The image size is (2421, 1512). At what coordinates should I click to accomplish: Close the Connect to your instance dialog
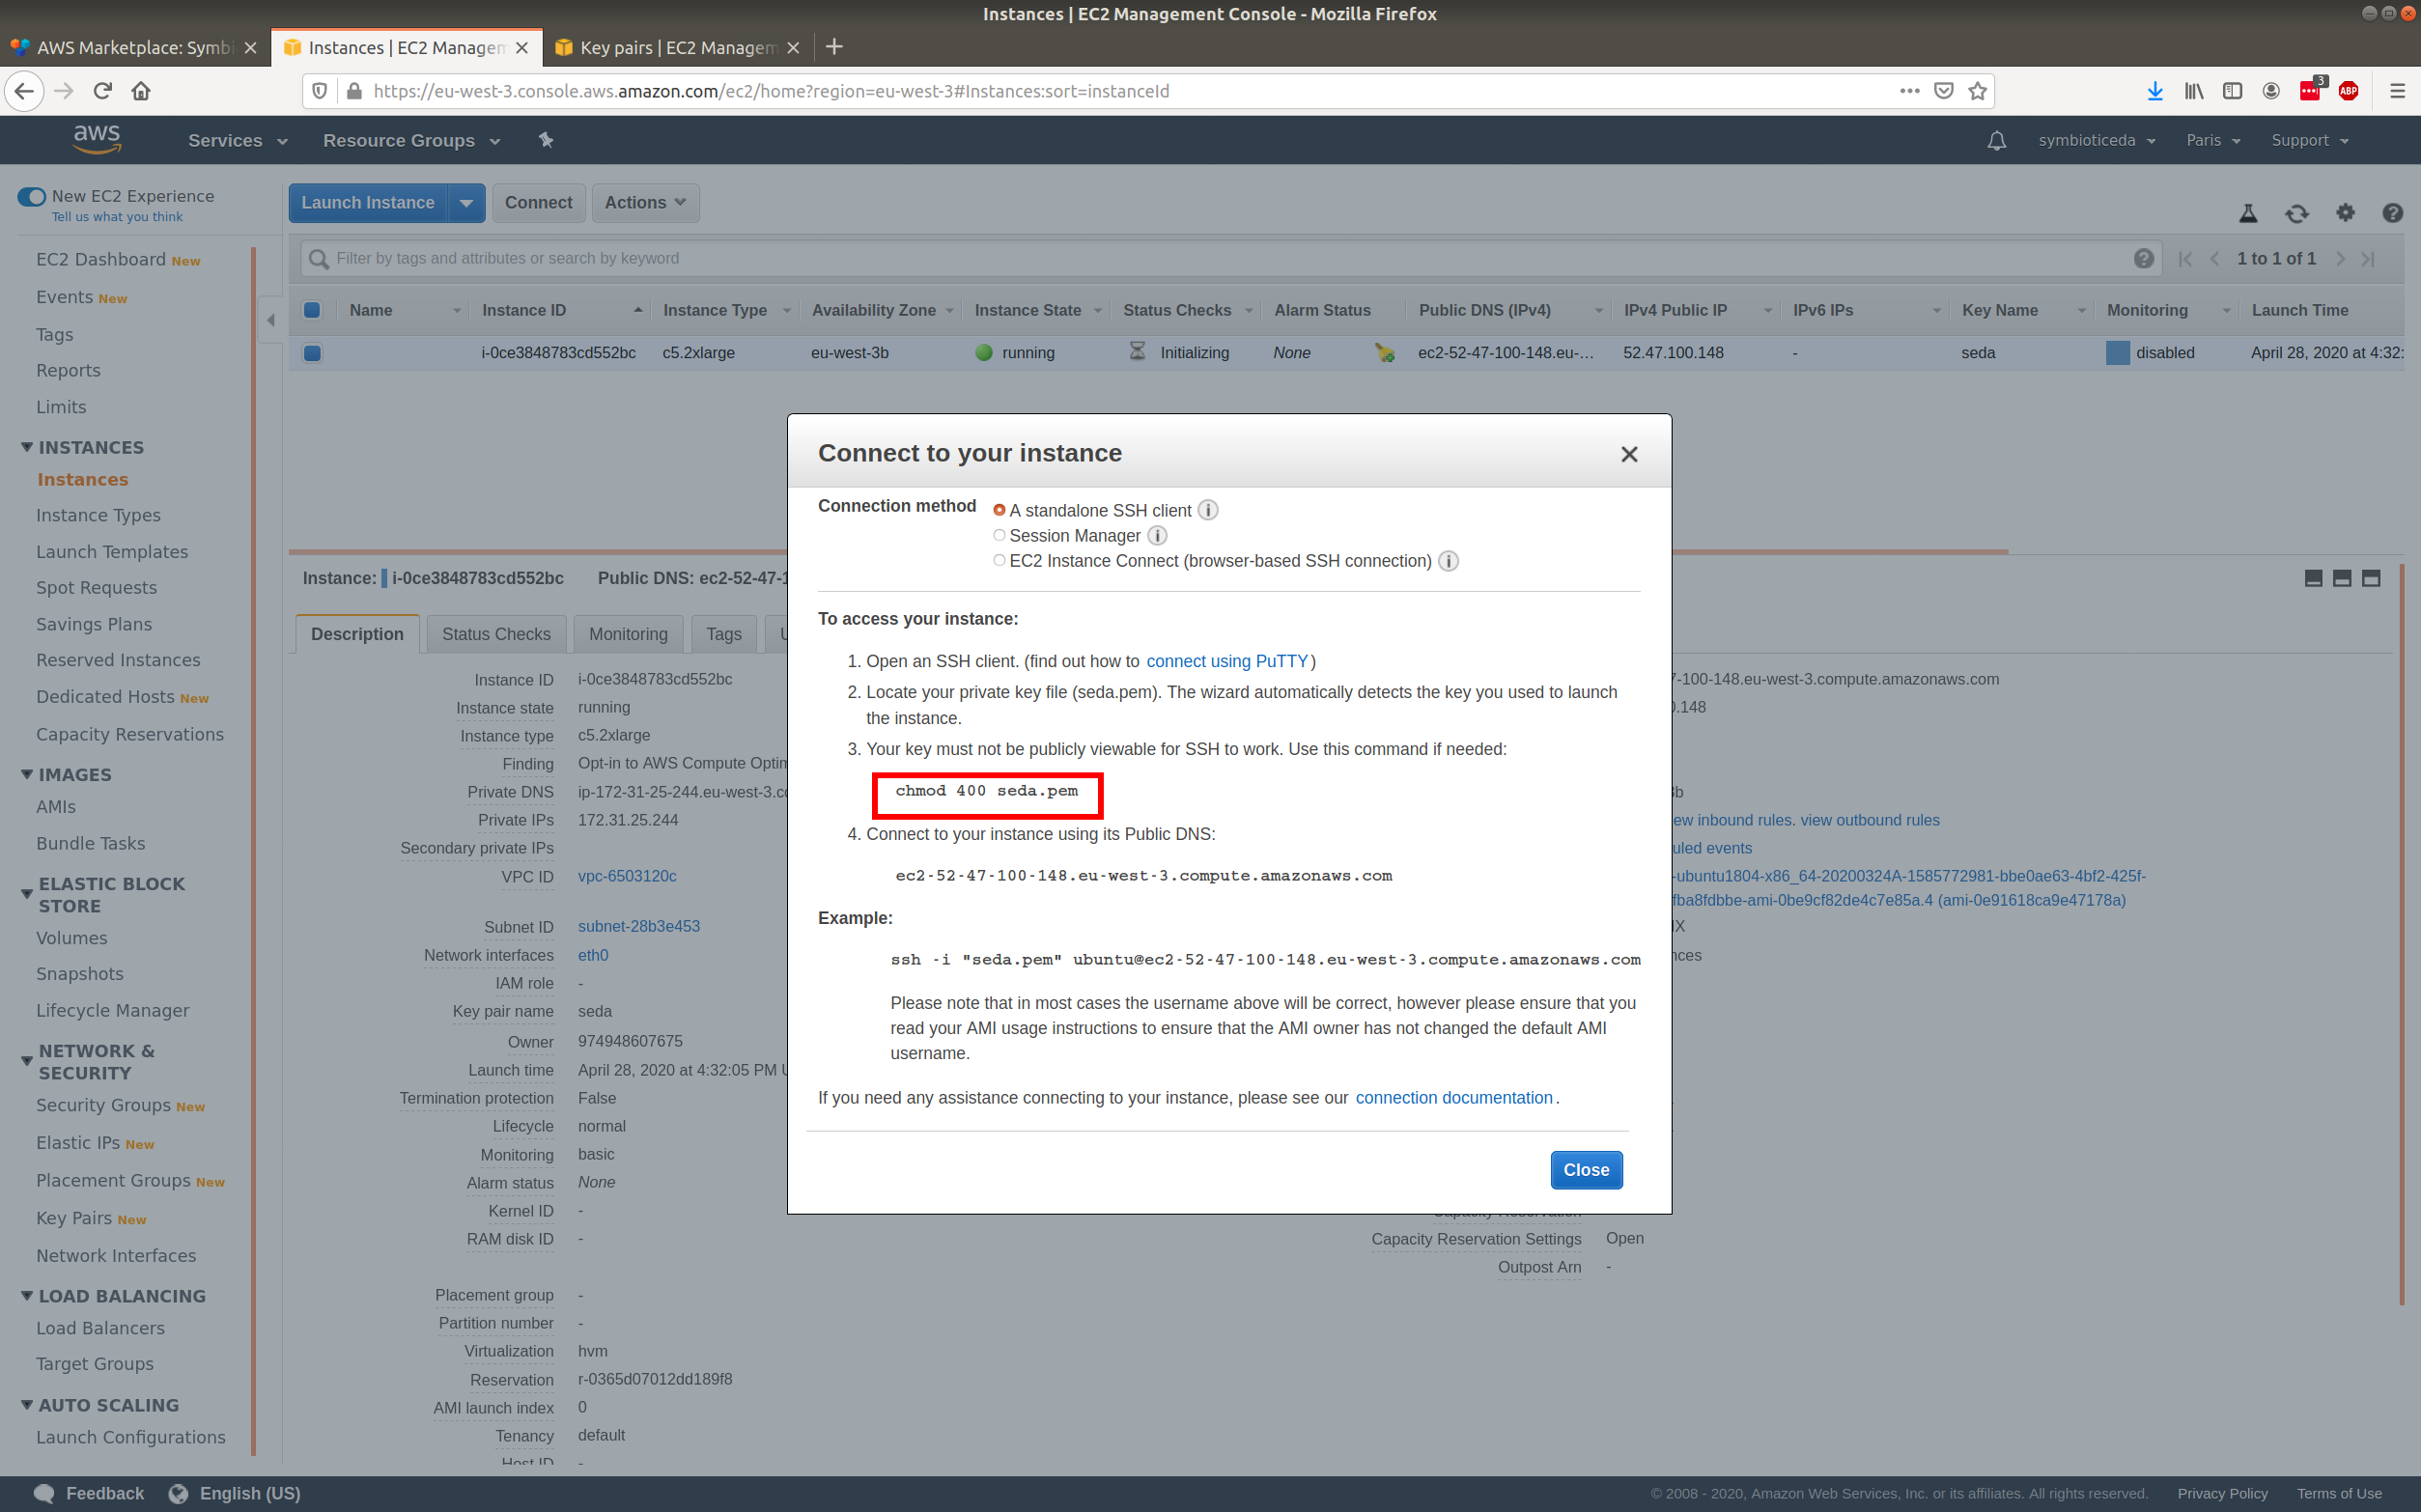1629,454
